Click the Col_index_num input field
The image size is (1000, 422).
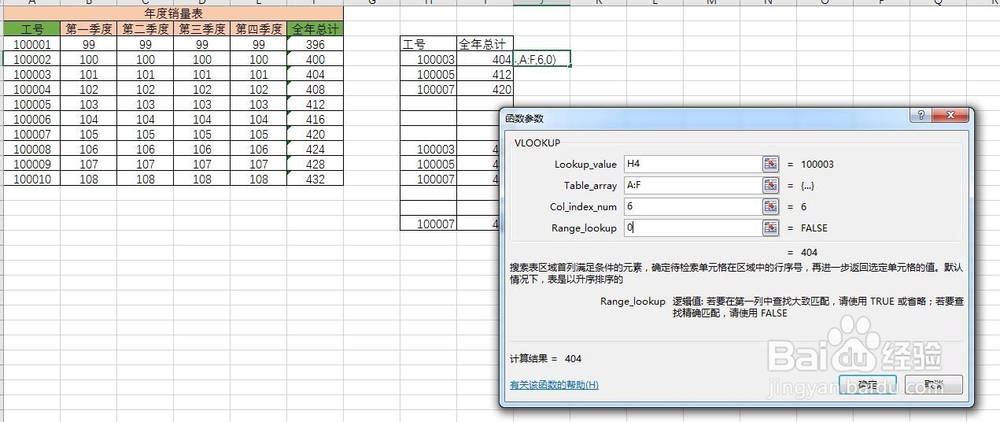[x=693, y=207]
